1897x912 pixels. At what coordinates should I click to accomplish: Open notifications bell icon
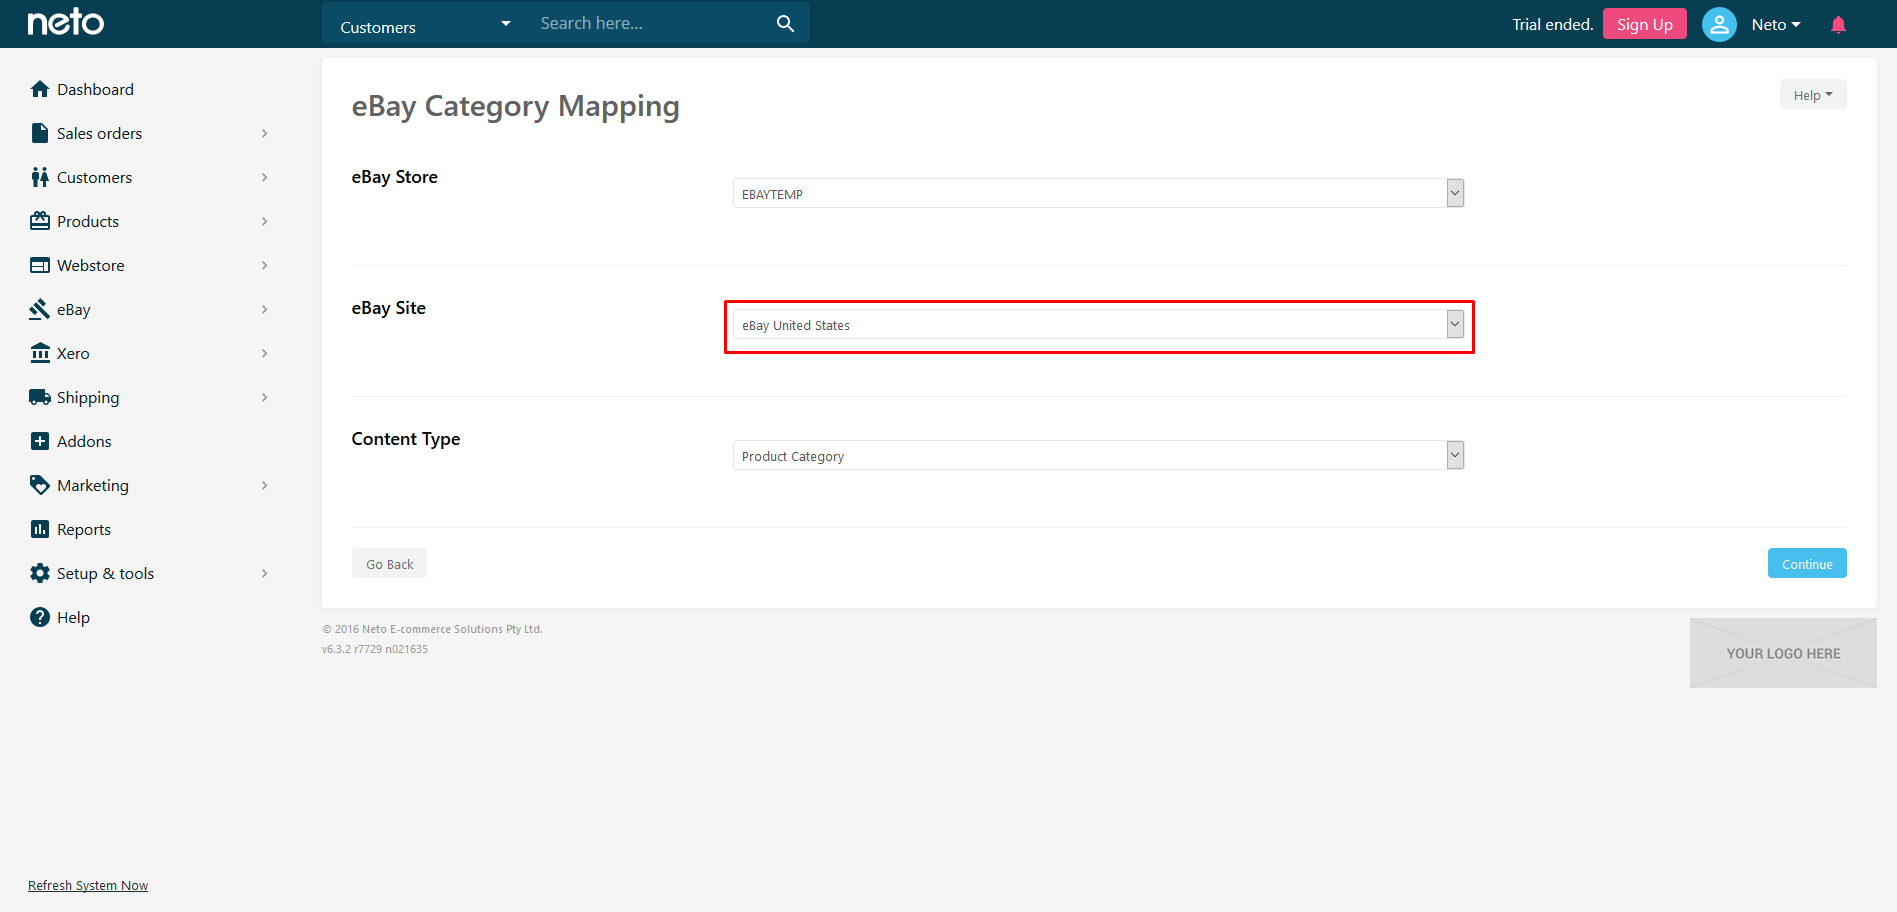1838,24
